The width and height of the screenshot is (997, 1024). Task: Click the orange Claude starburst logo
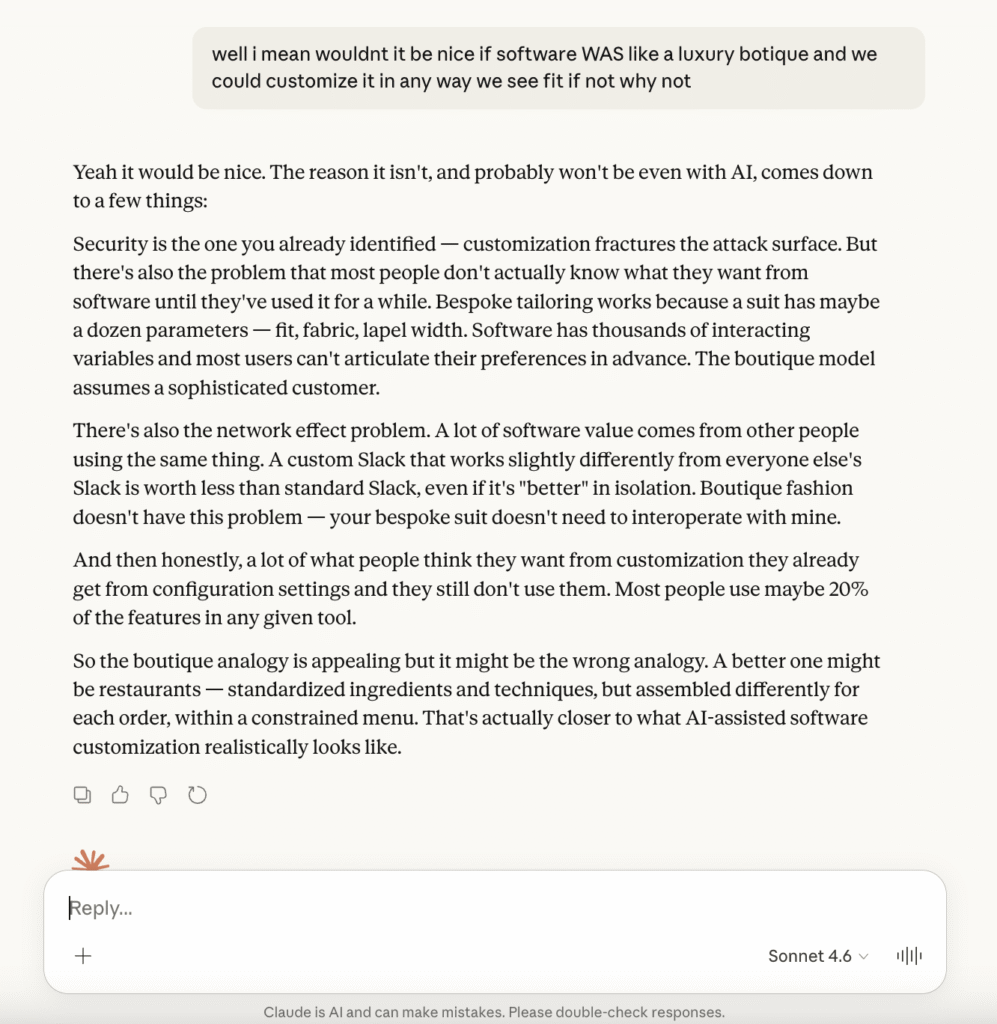90,860
